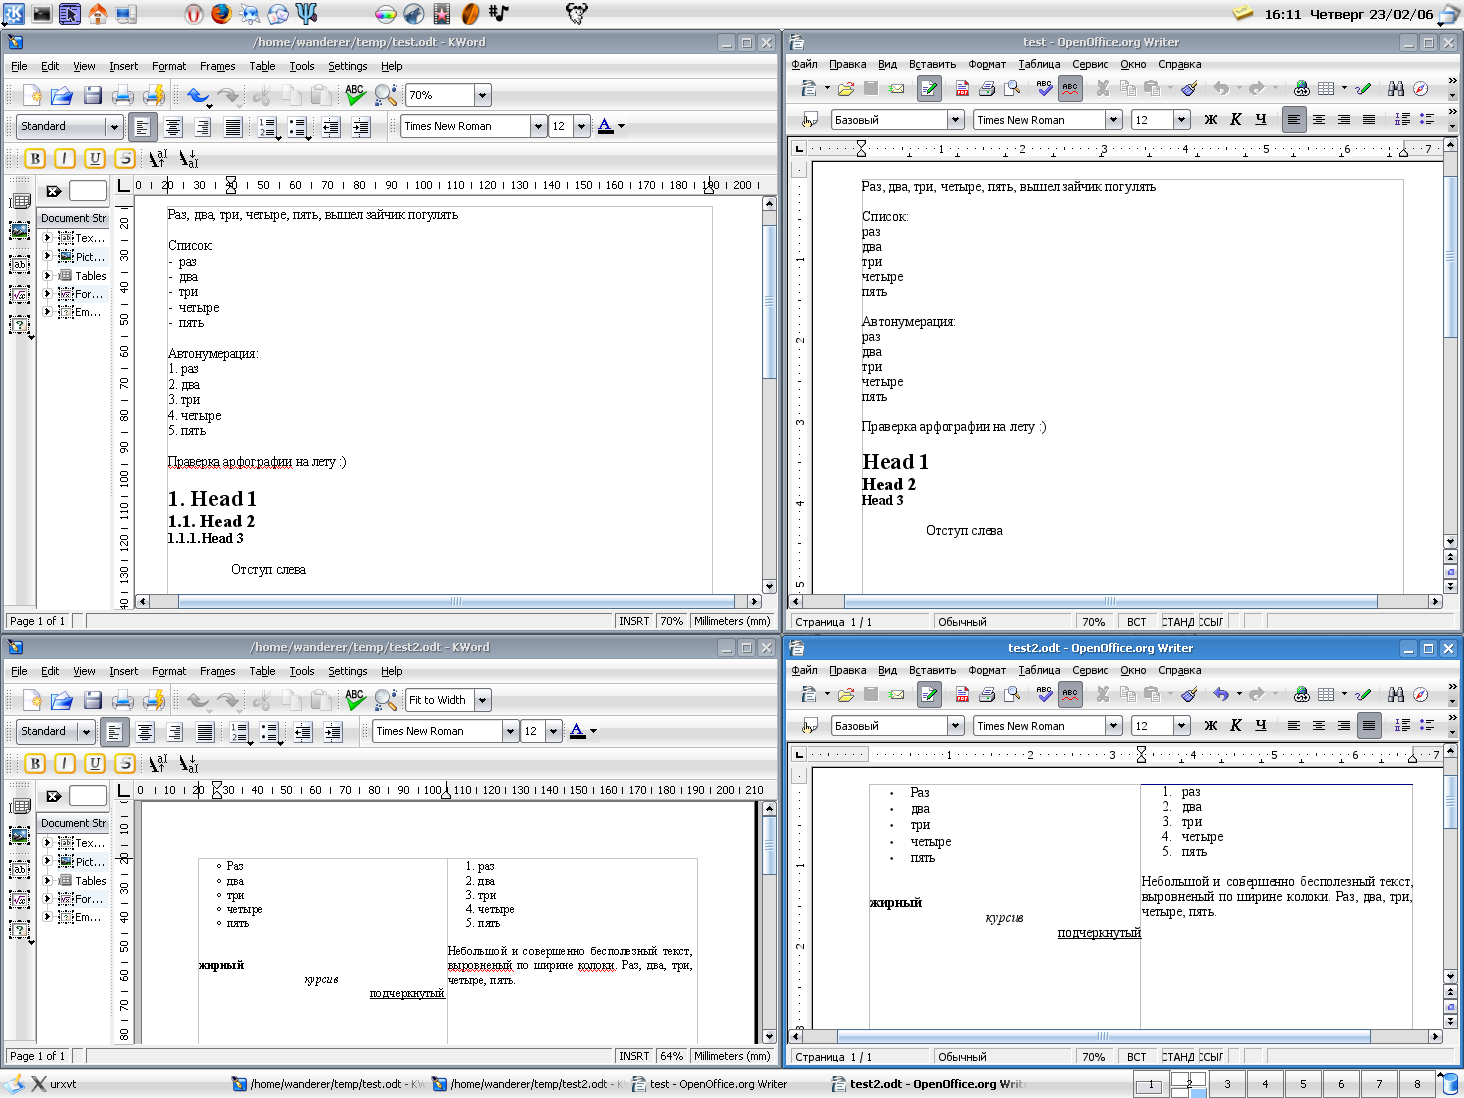Open Таблица menu in test2.odt OpenOffice Writer
The height and width of the screenshot is (1098, 1464).
[x=1039, y=670]
